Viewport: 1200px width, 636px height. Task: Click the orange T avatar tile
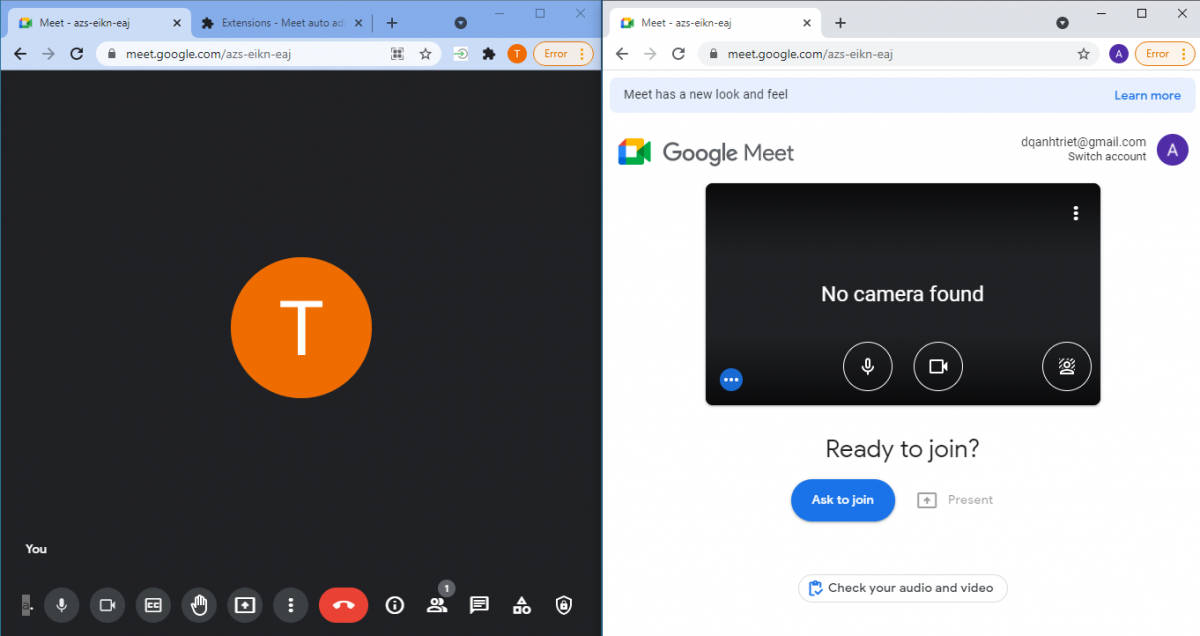[x=301, y=327]
